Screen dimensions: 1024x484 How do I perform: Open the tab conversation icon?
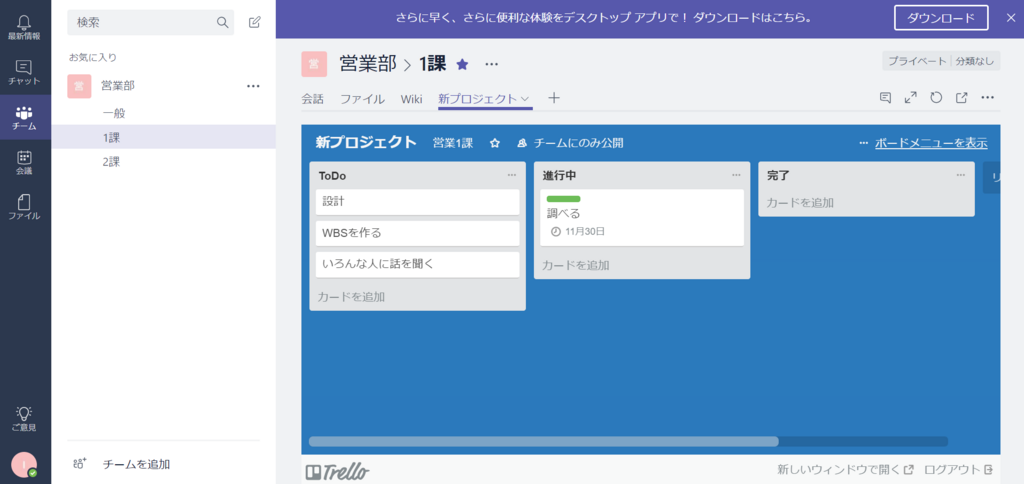[x=886, y=98]
